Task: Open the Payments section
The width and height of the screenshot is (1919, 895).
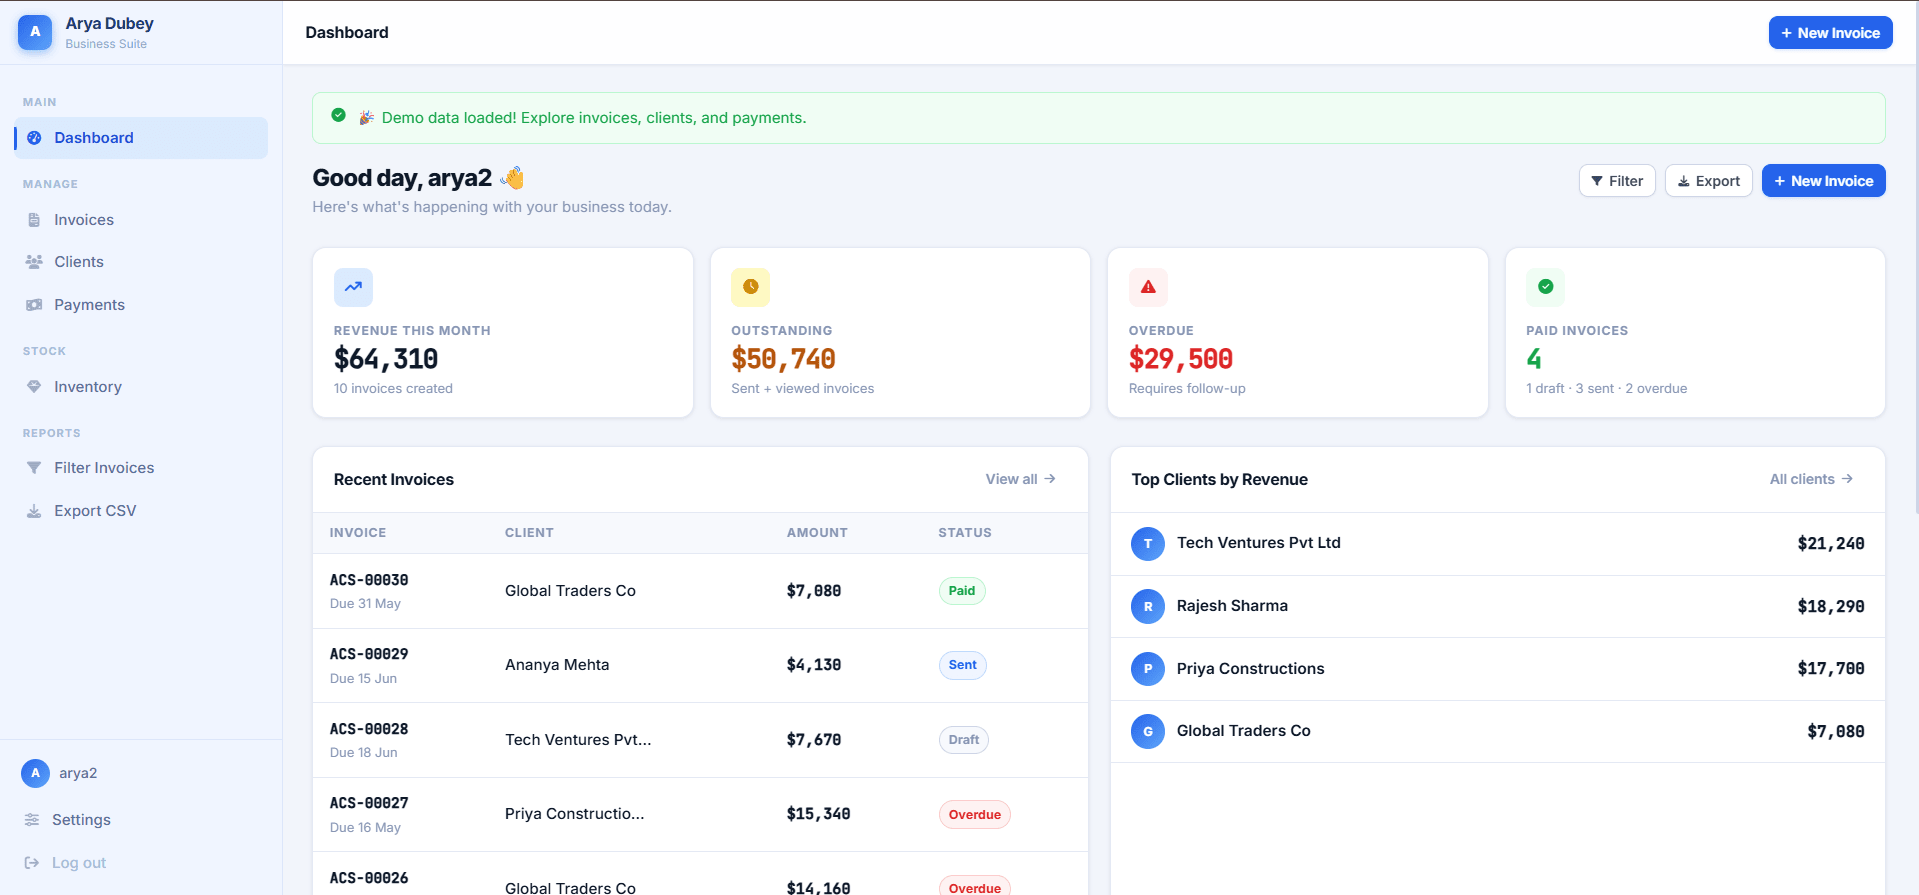Action: point(141,305)
